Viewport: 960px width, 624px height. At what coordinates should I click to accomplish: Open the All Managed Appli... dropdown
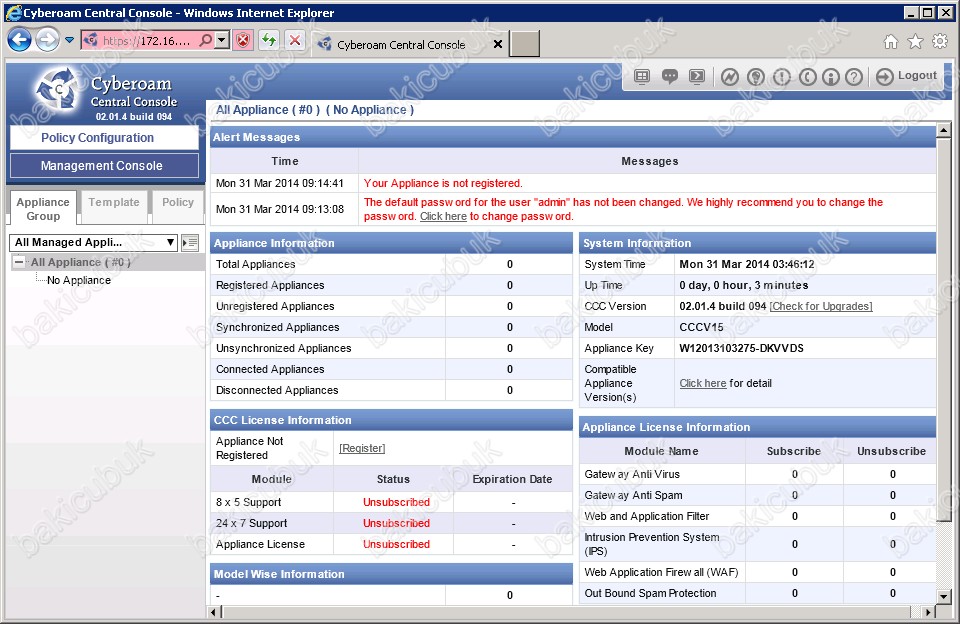93,242
